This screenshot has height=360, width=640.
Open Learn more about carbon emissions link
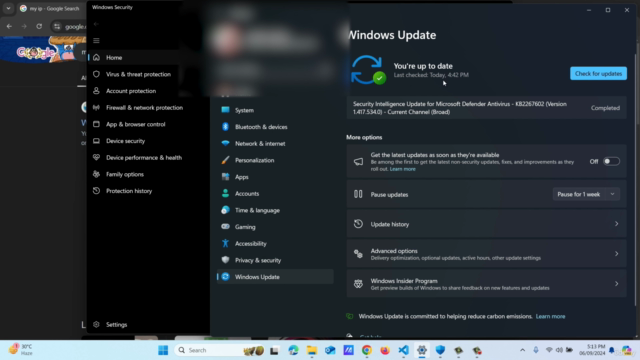click(550, 316)
